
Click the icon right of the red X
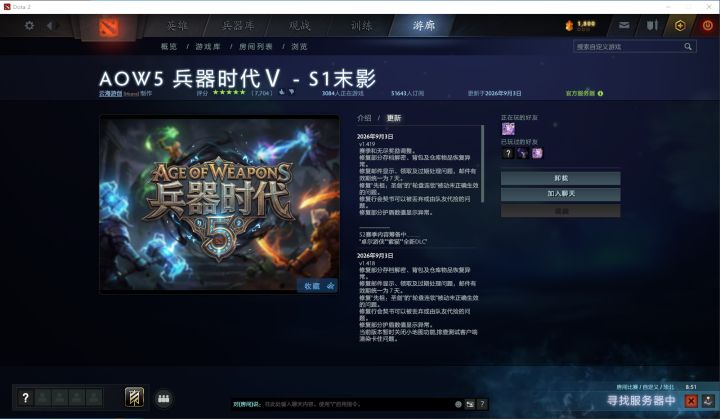708,401
